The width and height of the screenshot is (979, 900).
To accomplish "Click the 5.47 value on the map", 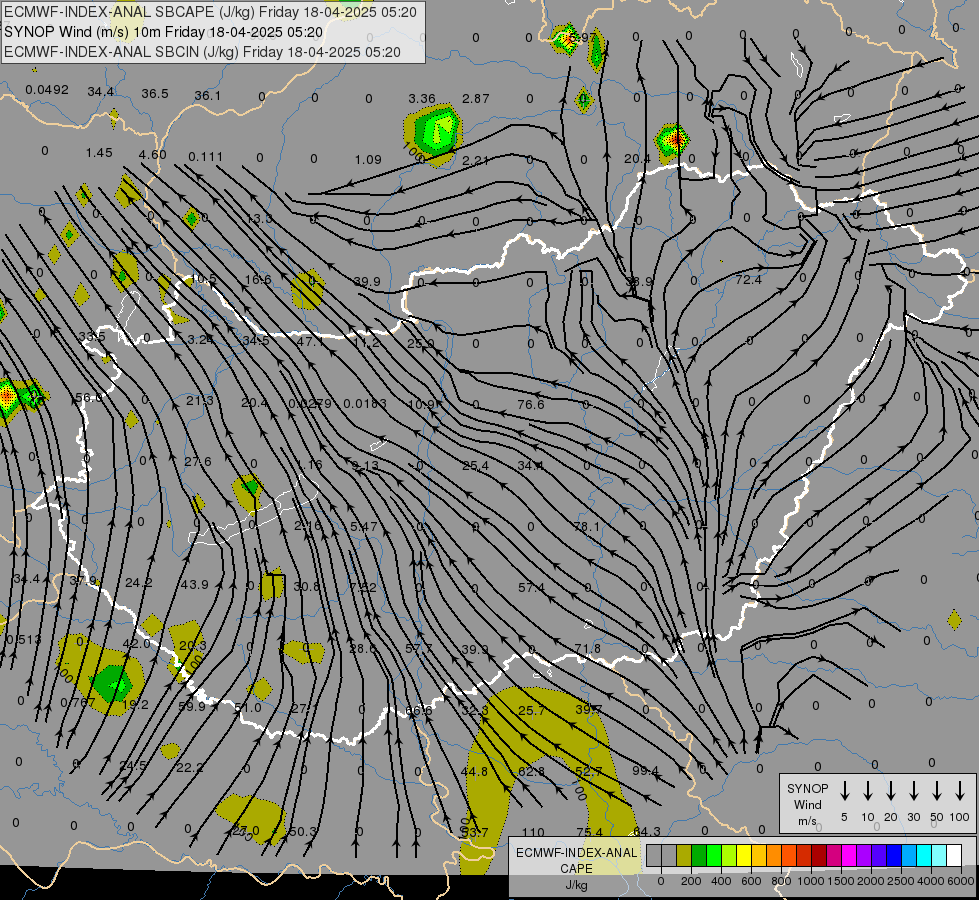I will tap(364, 527).
